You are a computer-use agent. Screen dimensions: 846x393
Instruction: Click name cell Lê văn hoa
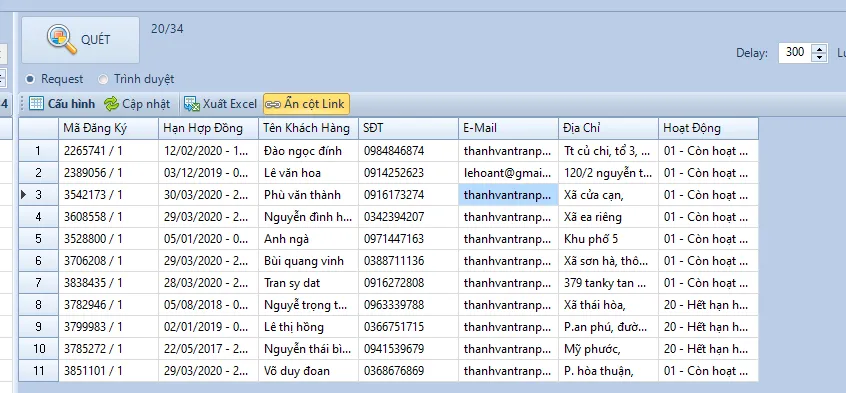coord(309,173)
